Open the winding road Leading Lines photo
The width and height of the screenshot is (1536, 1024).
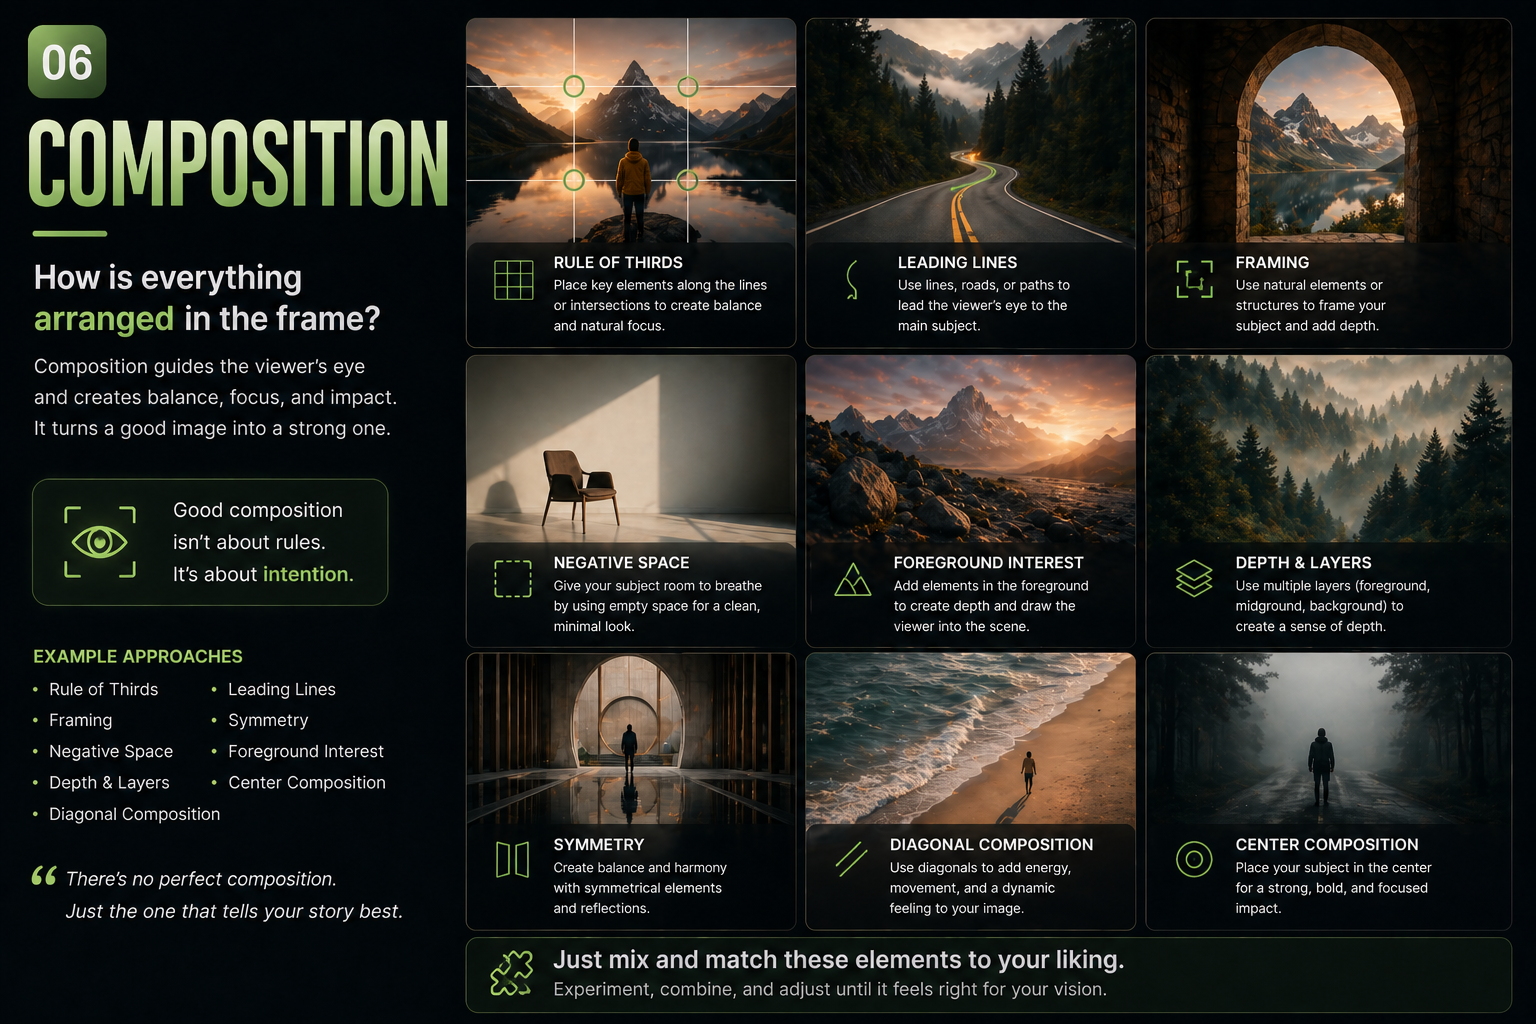coord(970,130)
